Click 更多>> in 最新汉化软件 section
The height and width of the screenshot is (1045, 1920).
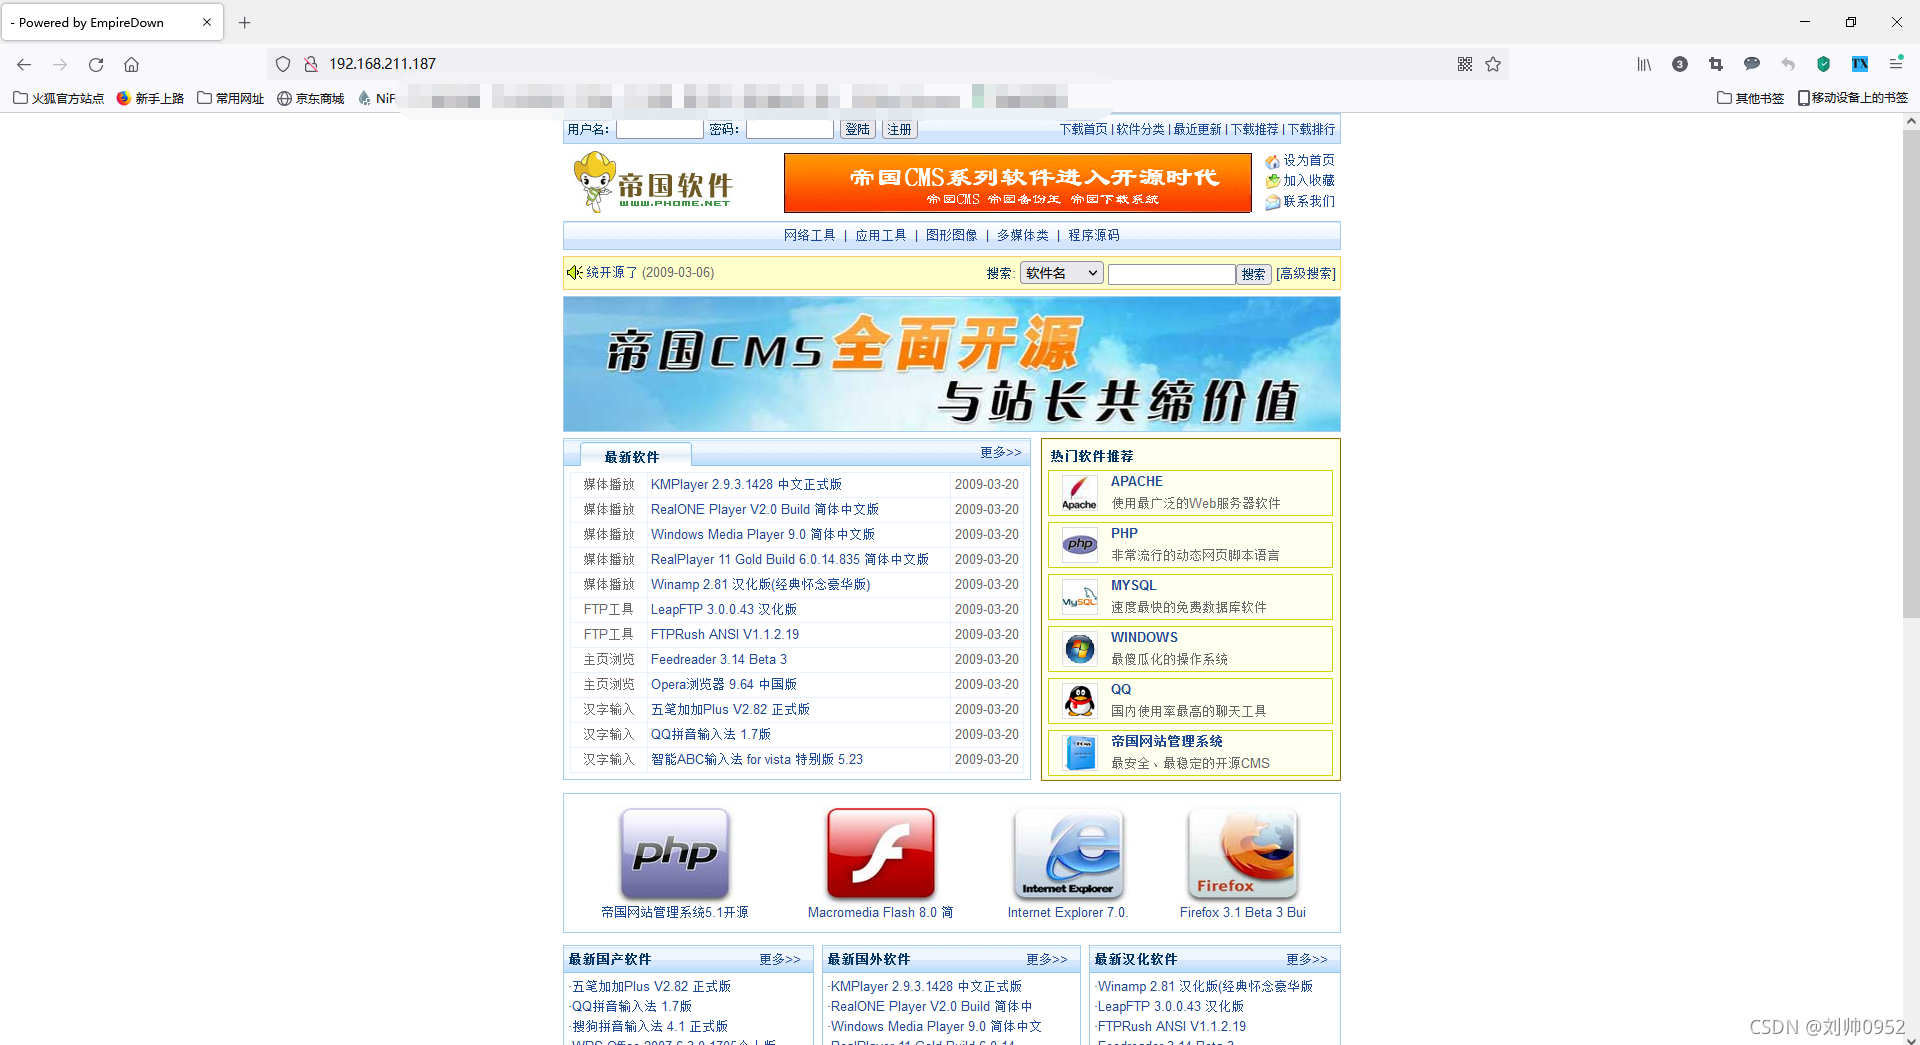pos(1306,959)
